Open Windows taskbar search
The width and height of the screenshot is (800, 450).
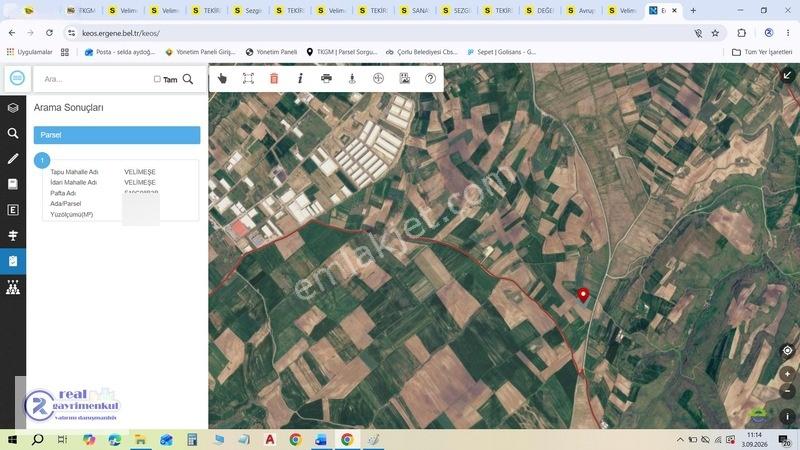tap(37, 439)
